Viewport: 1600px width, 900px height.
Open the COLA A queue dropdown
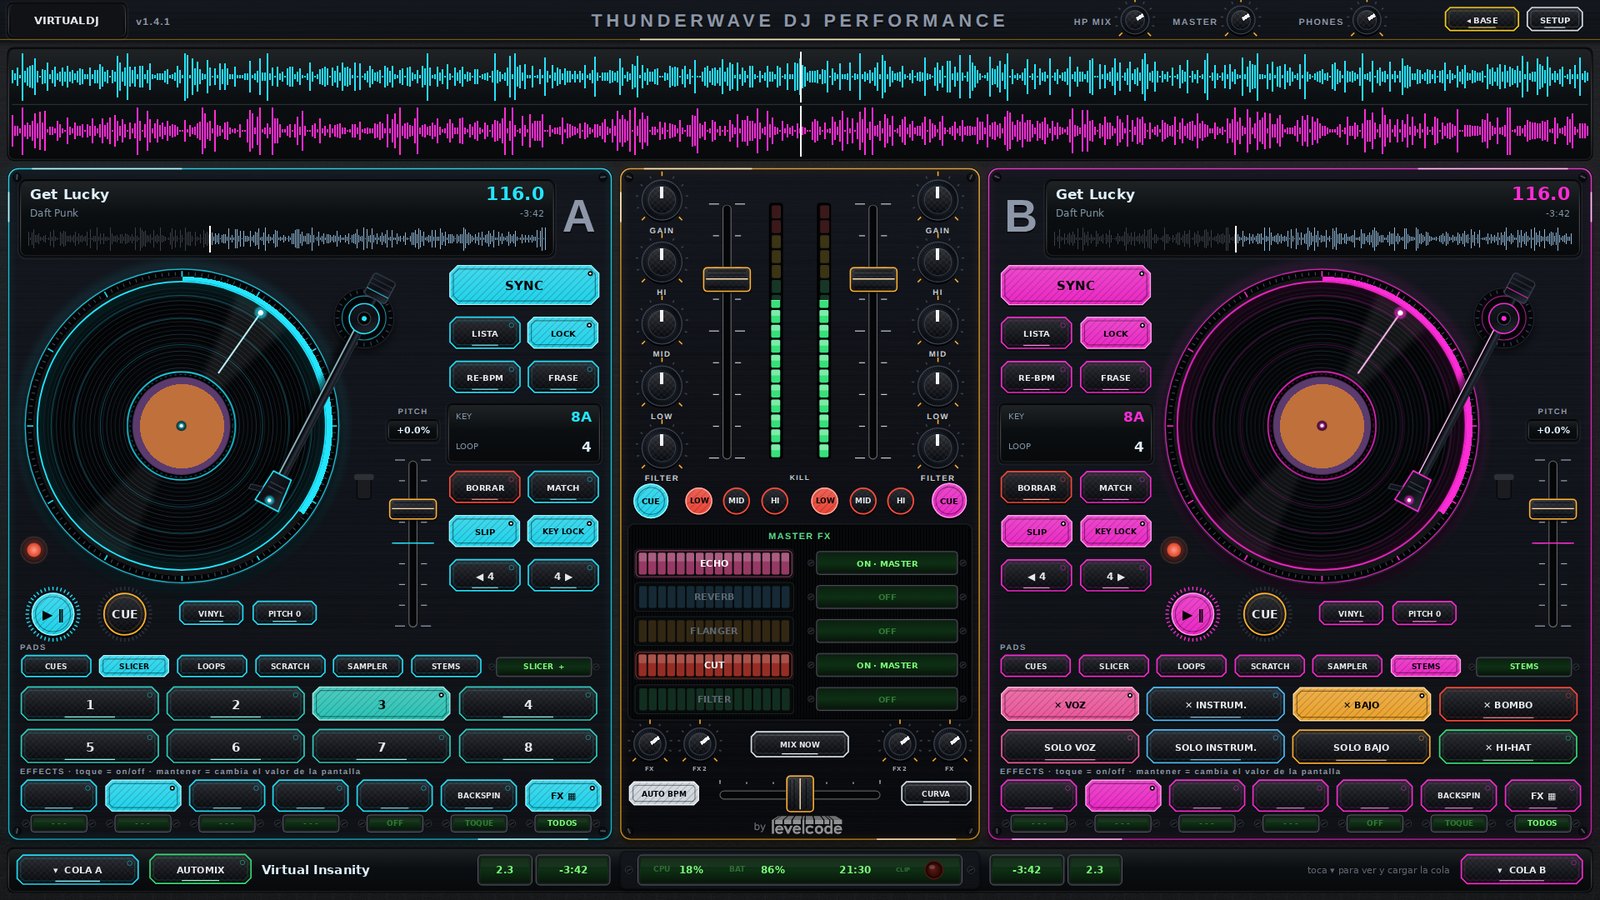click(78, 870)
